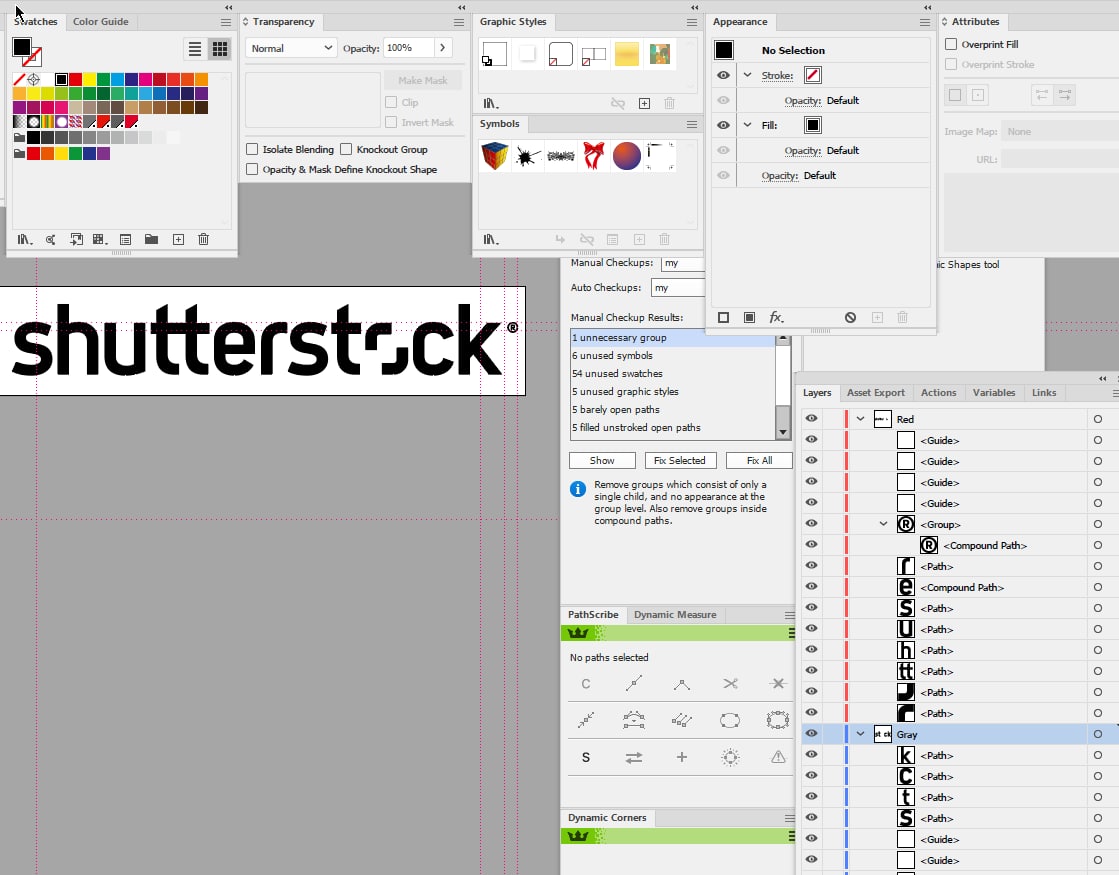Click the blue info icon in checkup panel

(x=578, y=490)
